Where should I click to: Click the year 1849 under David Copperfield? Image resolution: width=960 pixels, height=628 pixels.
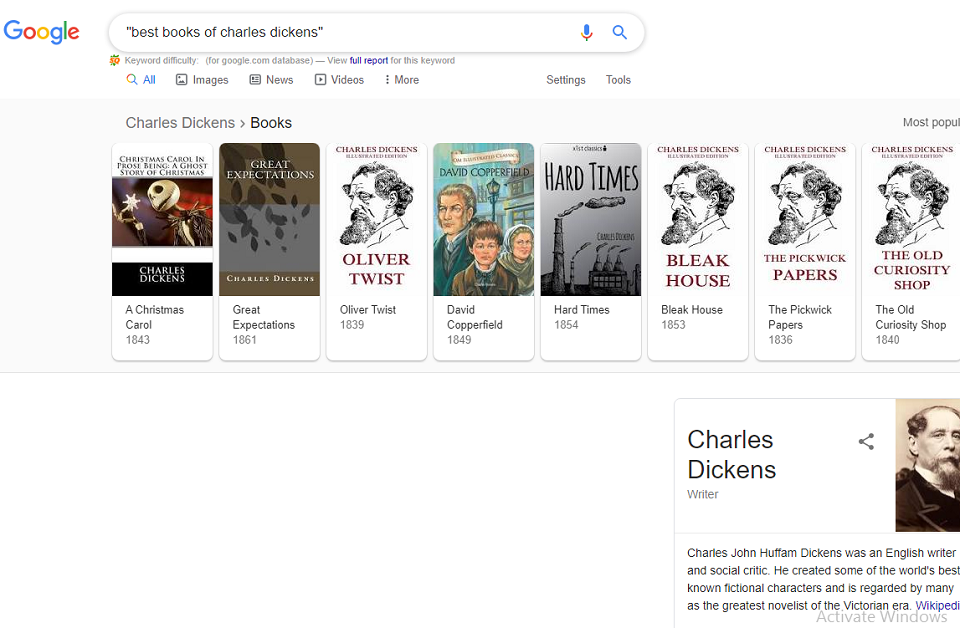pyautogui.click(x=459, y=340)
